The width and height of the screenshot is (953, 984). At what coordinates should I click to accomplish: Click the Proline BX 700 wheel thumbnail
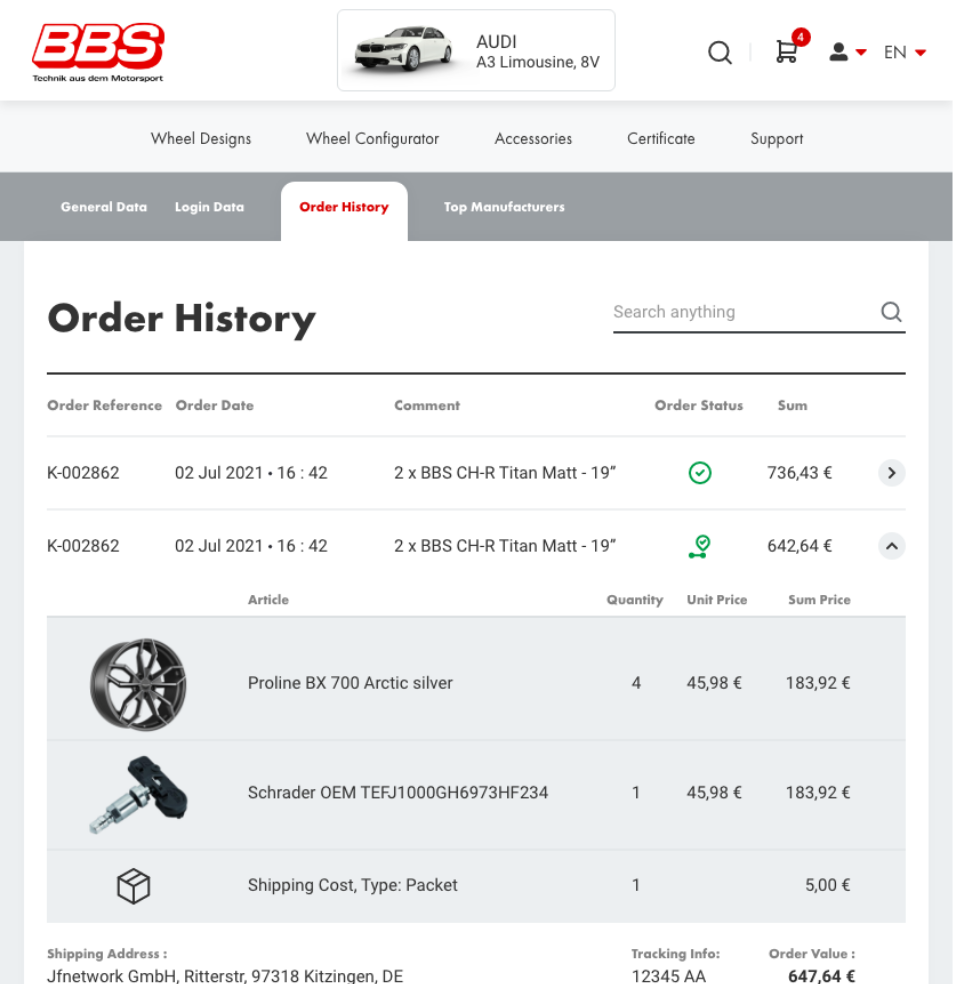coord(138,684)
